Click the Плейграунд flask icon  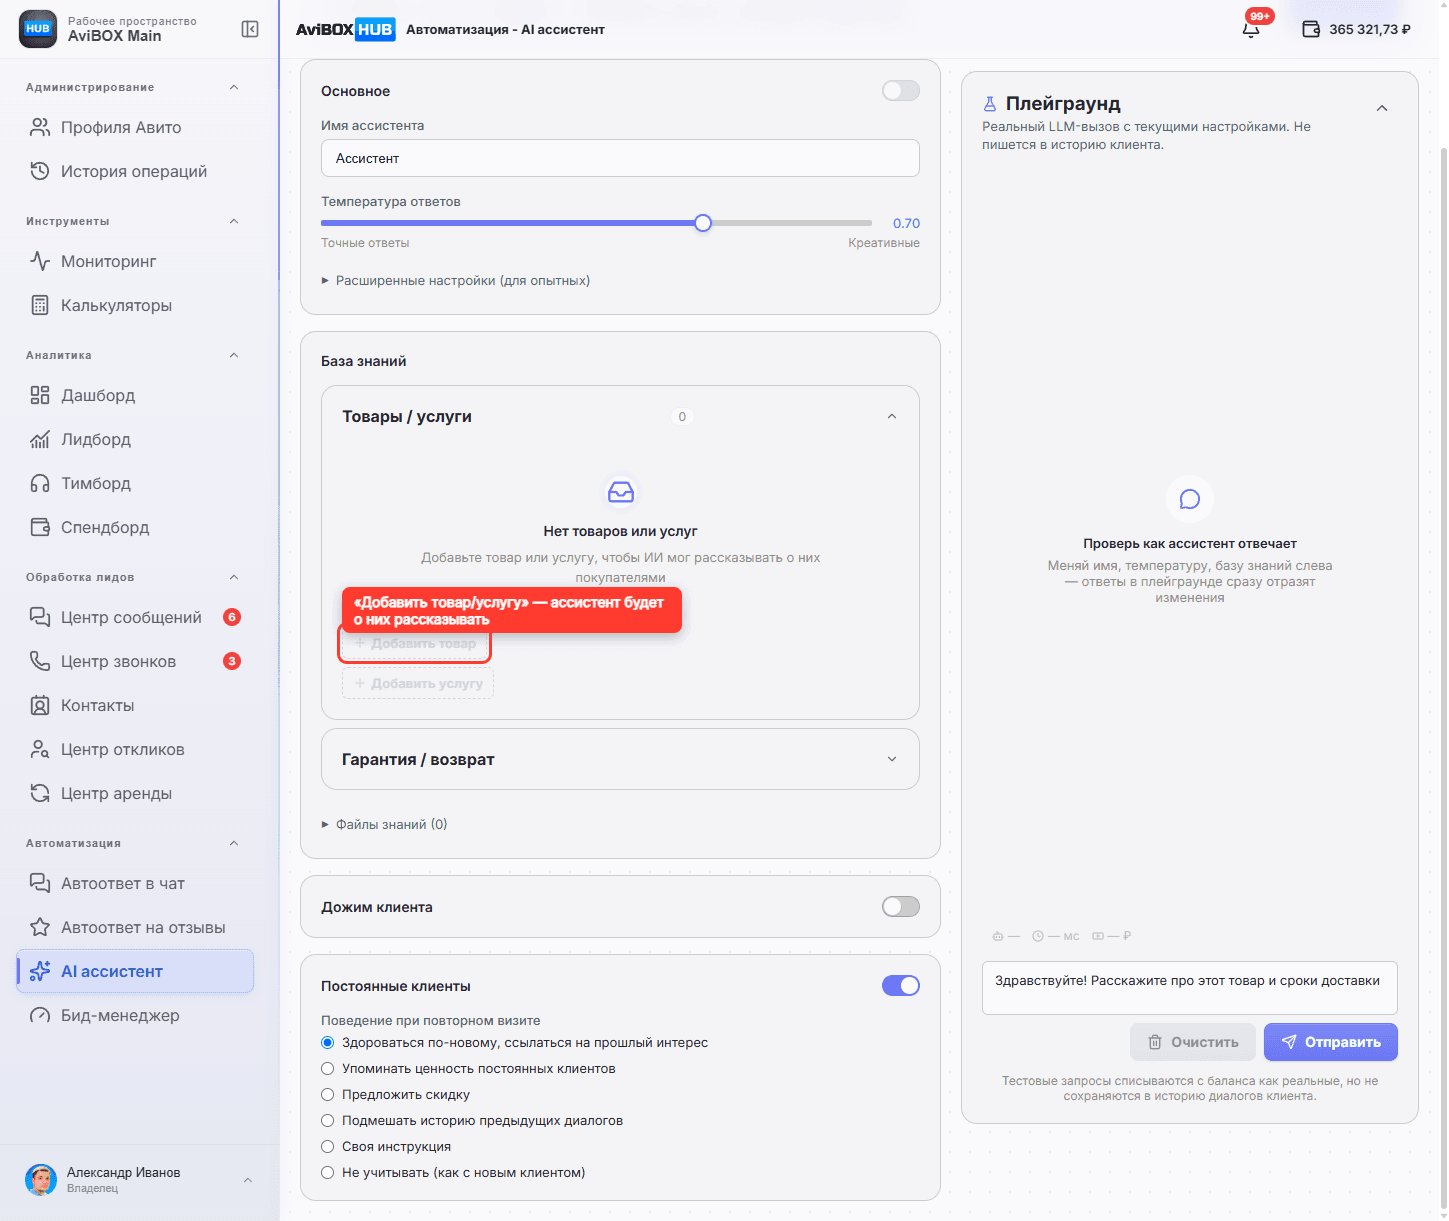click(x=990, y=104)
